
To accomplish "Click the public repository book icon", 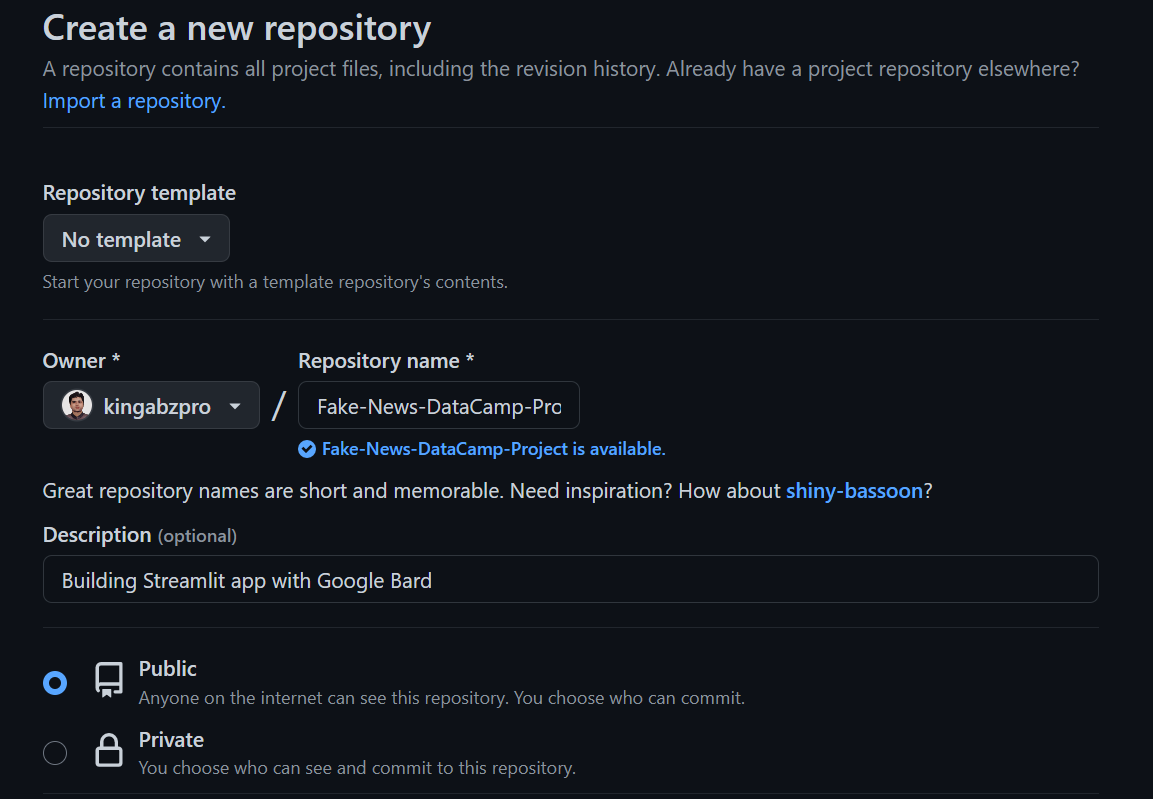I will [109, 679].
